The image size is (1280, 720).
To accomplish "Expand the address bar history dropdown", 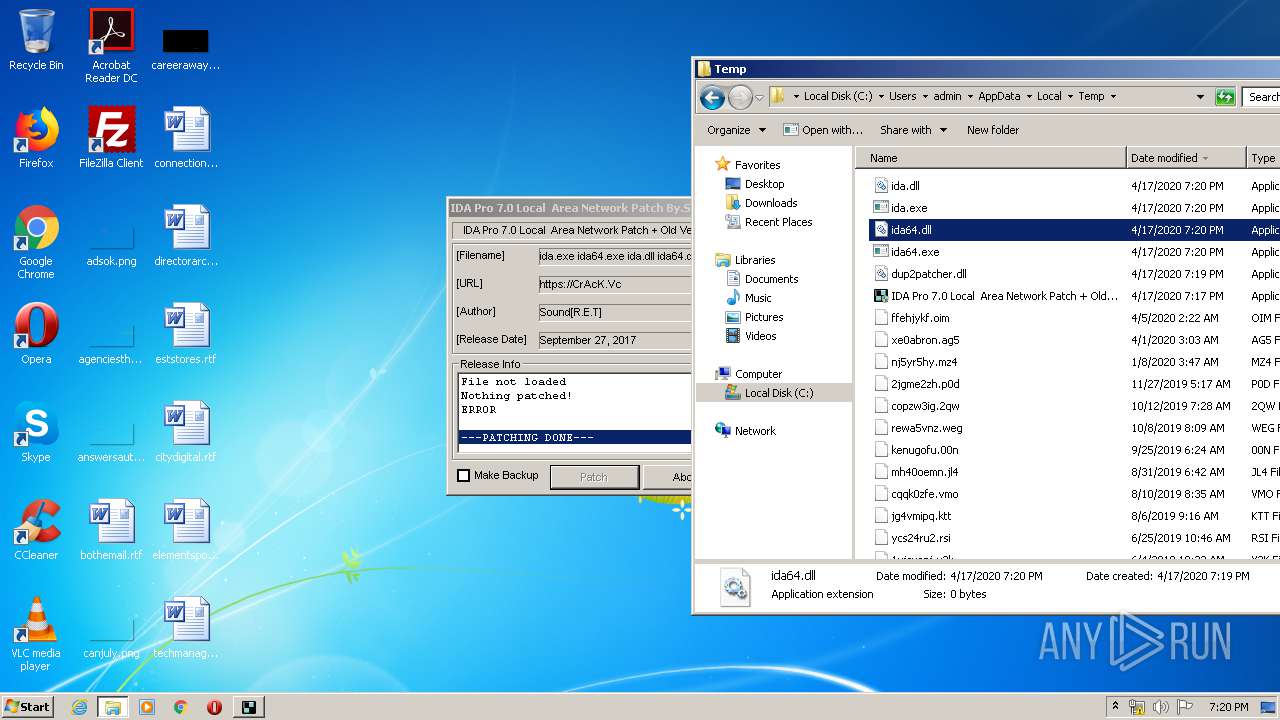I will (x=1200, y=97).
